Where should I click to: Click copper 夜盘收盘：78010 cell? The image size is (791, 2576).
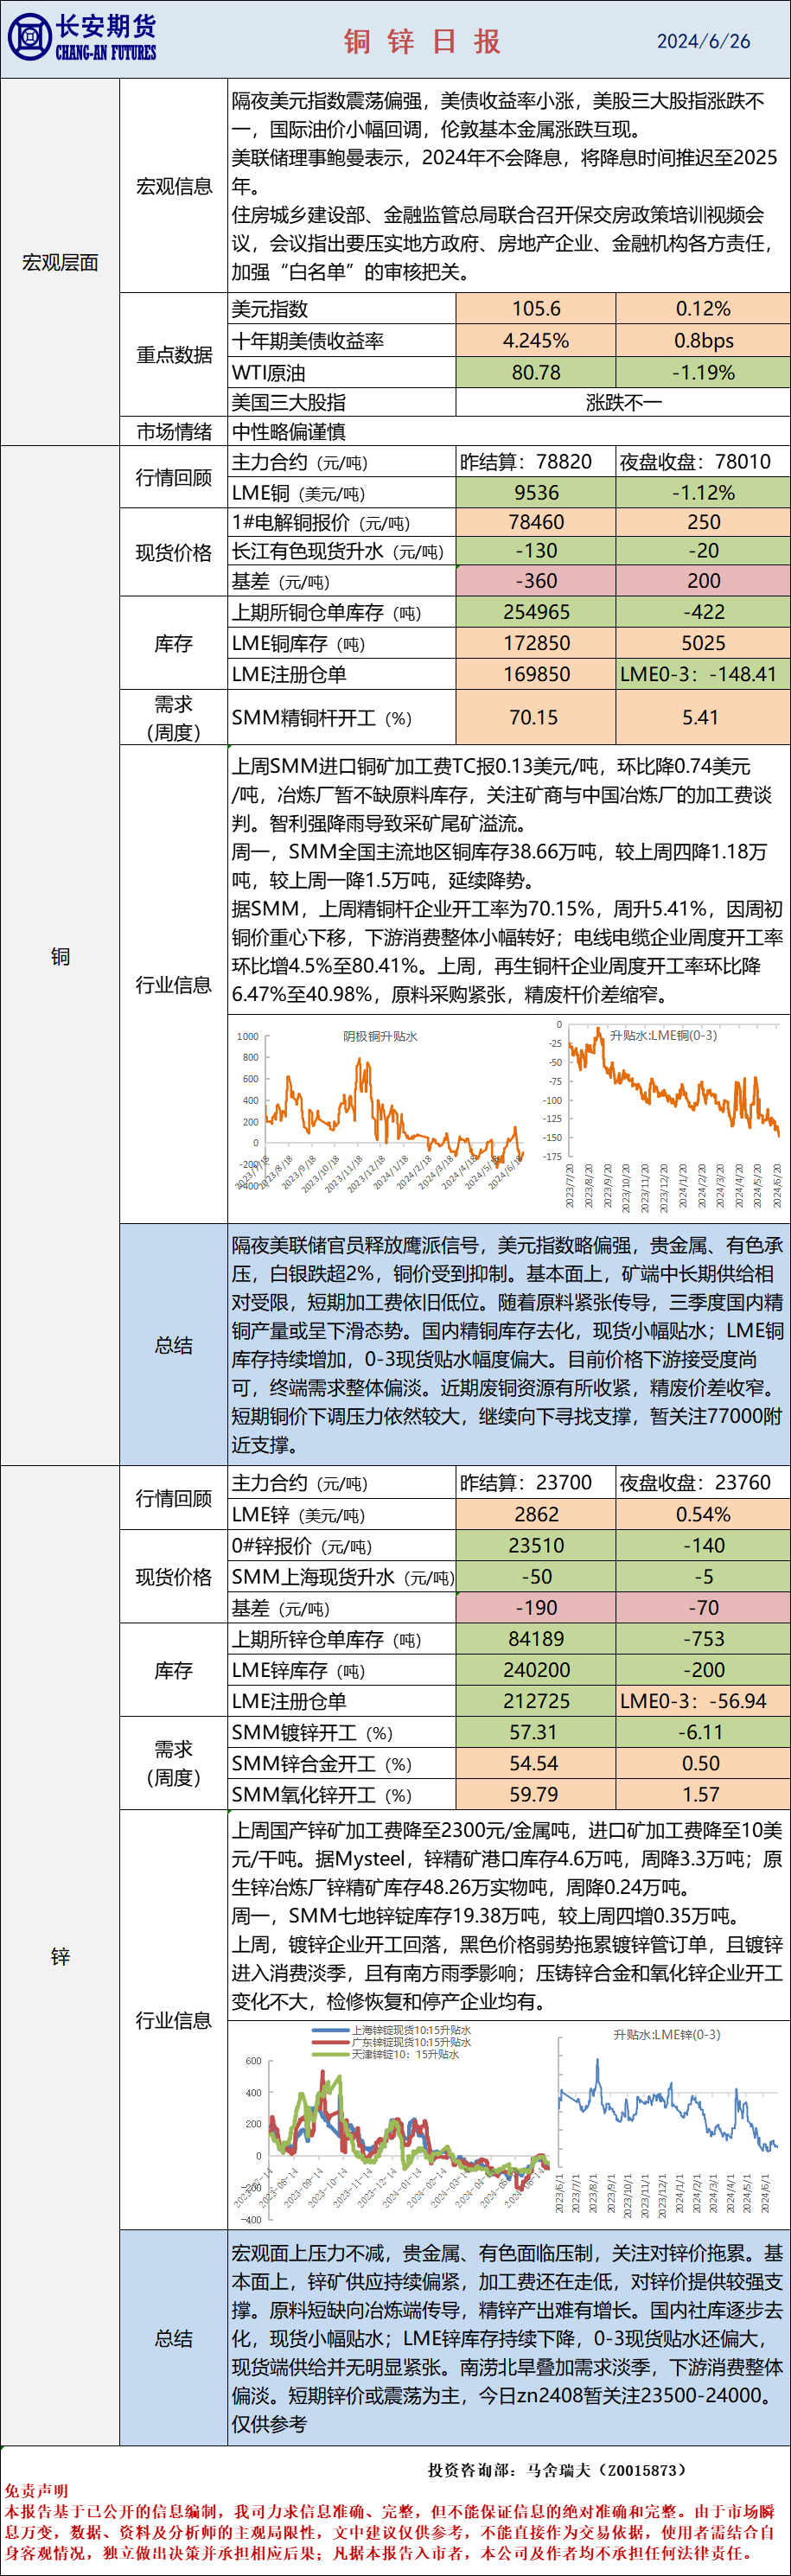703,462
